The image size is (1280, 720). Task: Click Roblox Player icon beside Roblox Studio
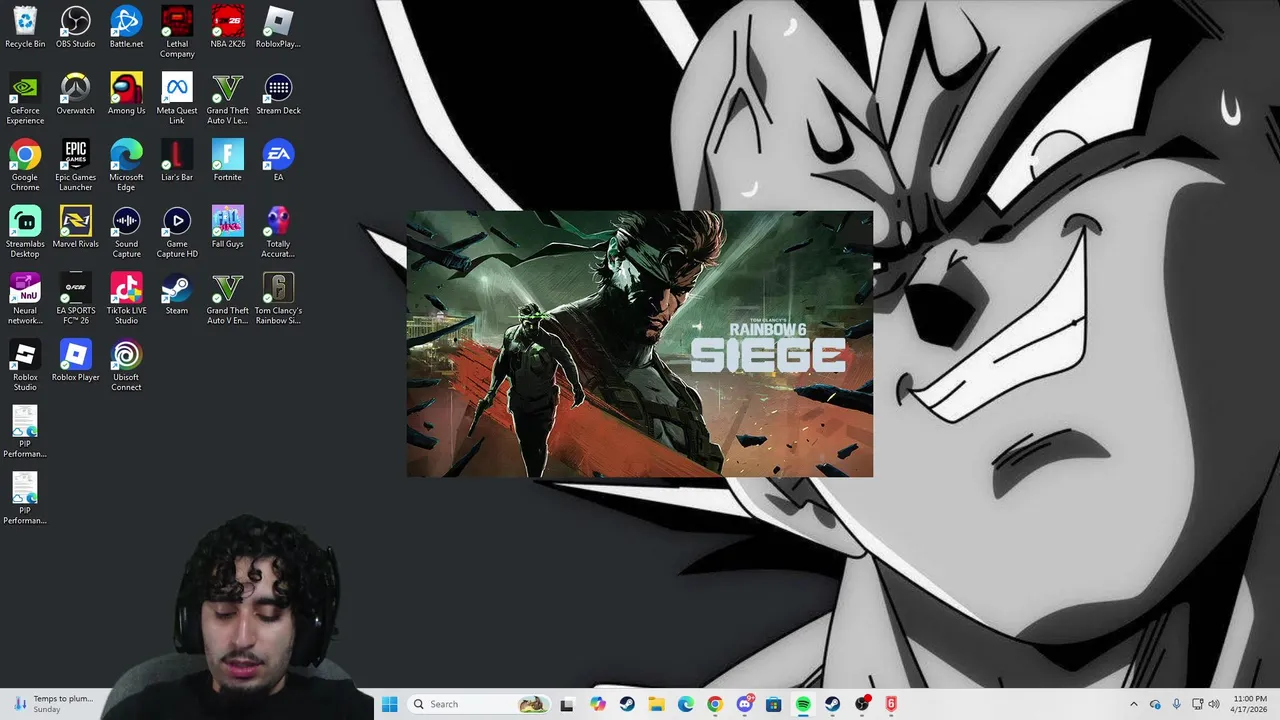point(75,360)
